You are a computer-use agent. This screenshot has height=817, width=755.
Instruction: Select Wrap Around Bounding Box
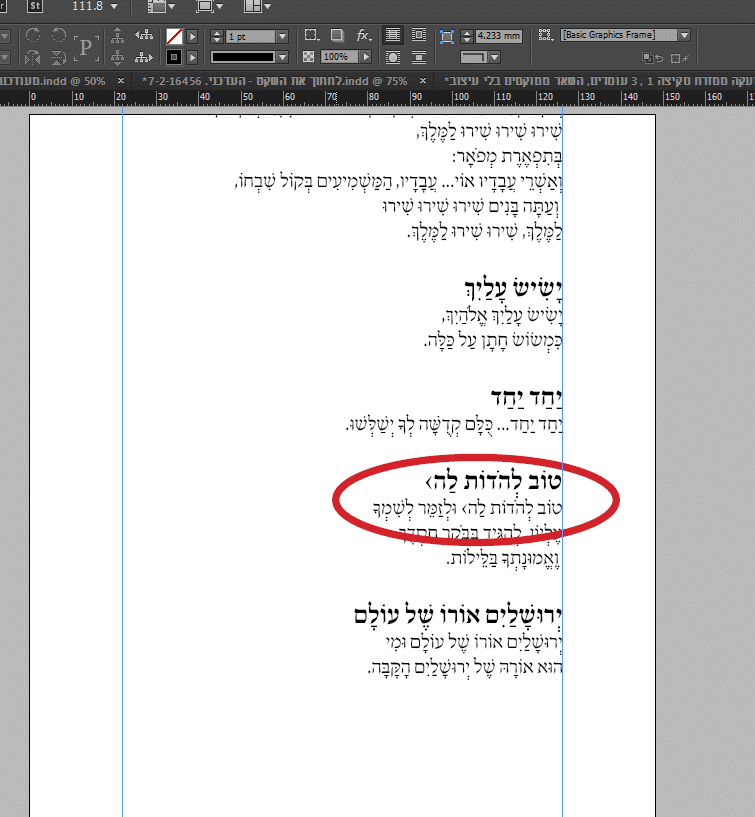pyautogui.click(x=419, y=35)
